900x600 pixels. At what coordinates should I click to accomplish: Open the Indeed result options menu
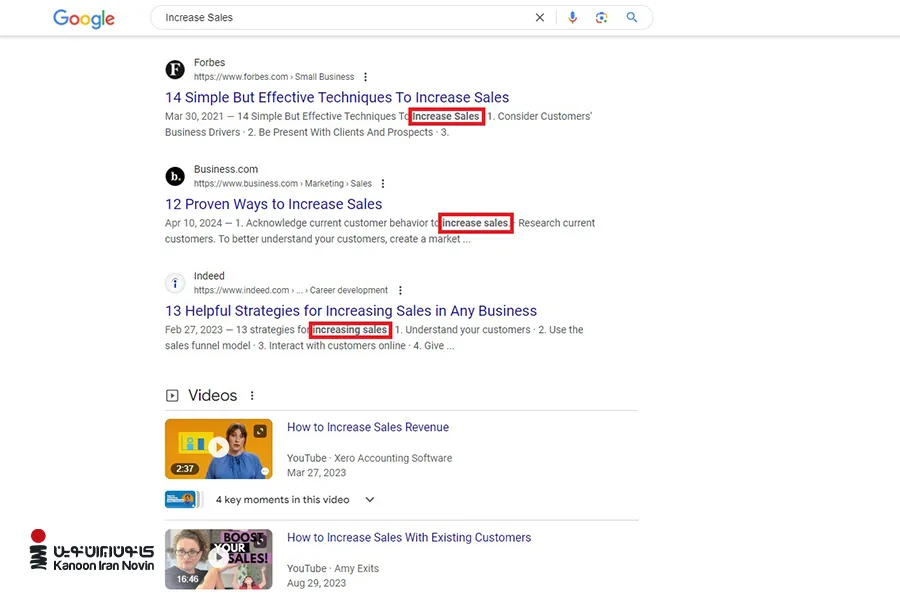pyautogui.click(x=400, y=291)
